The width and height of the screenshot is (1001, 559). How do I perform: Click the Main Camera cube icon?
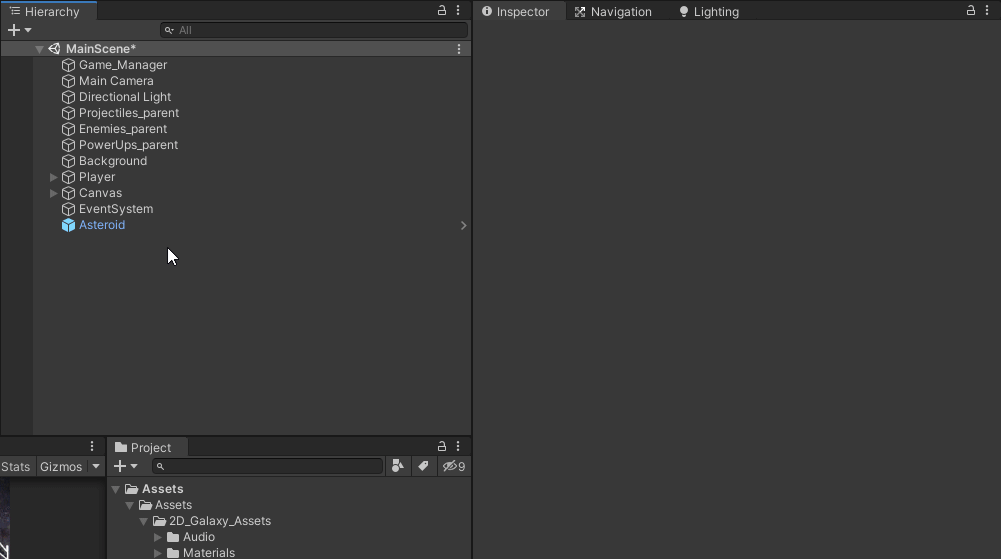pos(68,82)
